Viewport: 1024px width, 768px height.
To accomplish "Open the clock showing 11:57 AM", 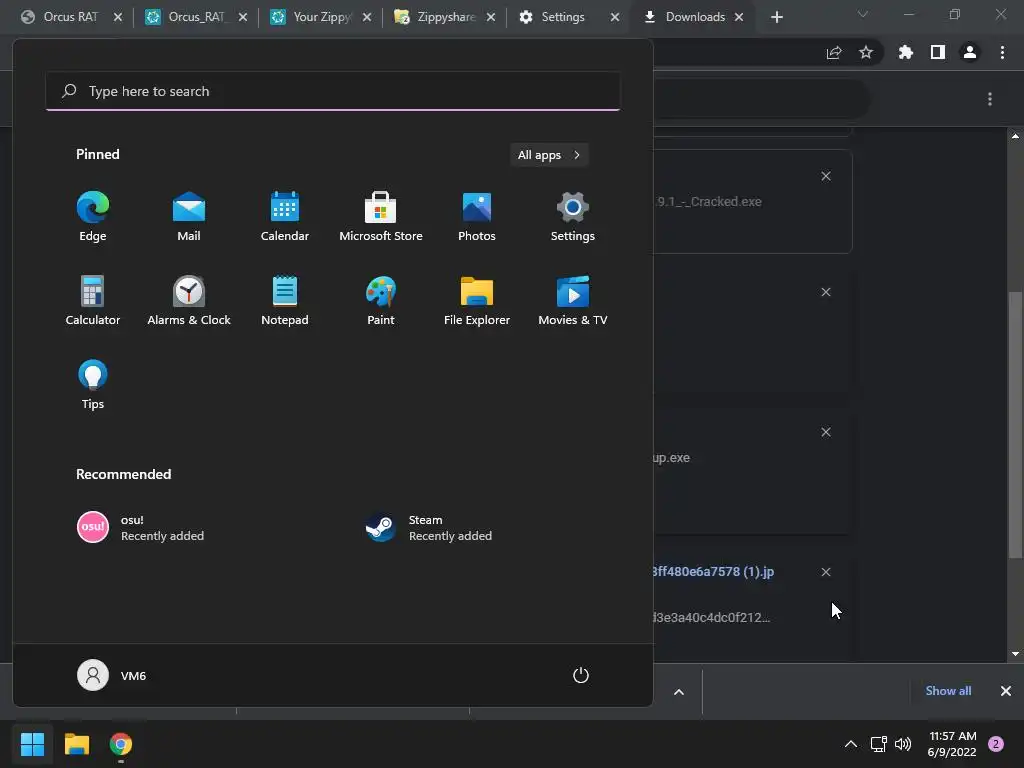I will click(x=952, y=744).
